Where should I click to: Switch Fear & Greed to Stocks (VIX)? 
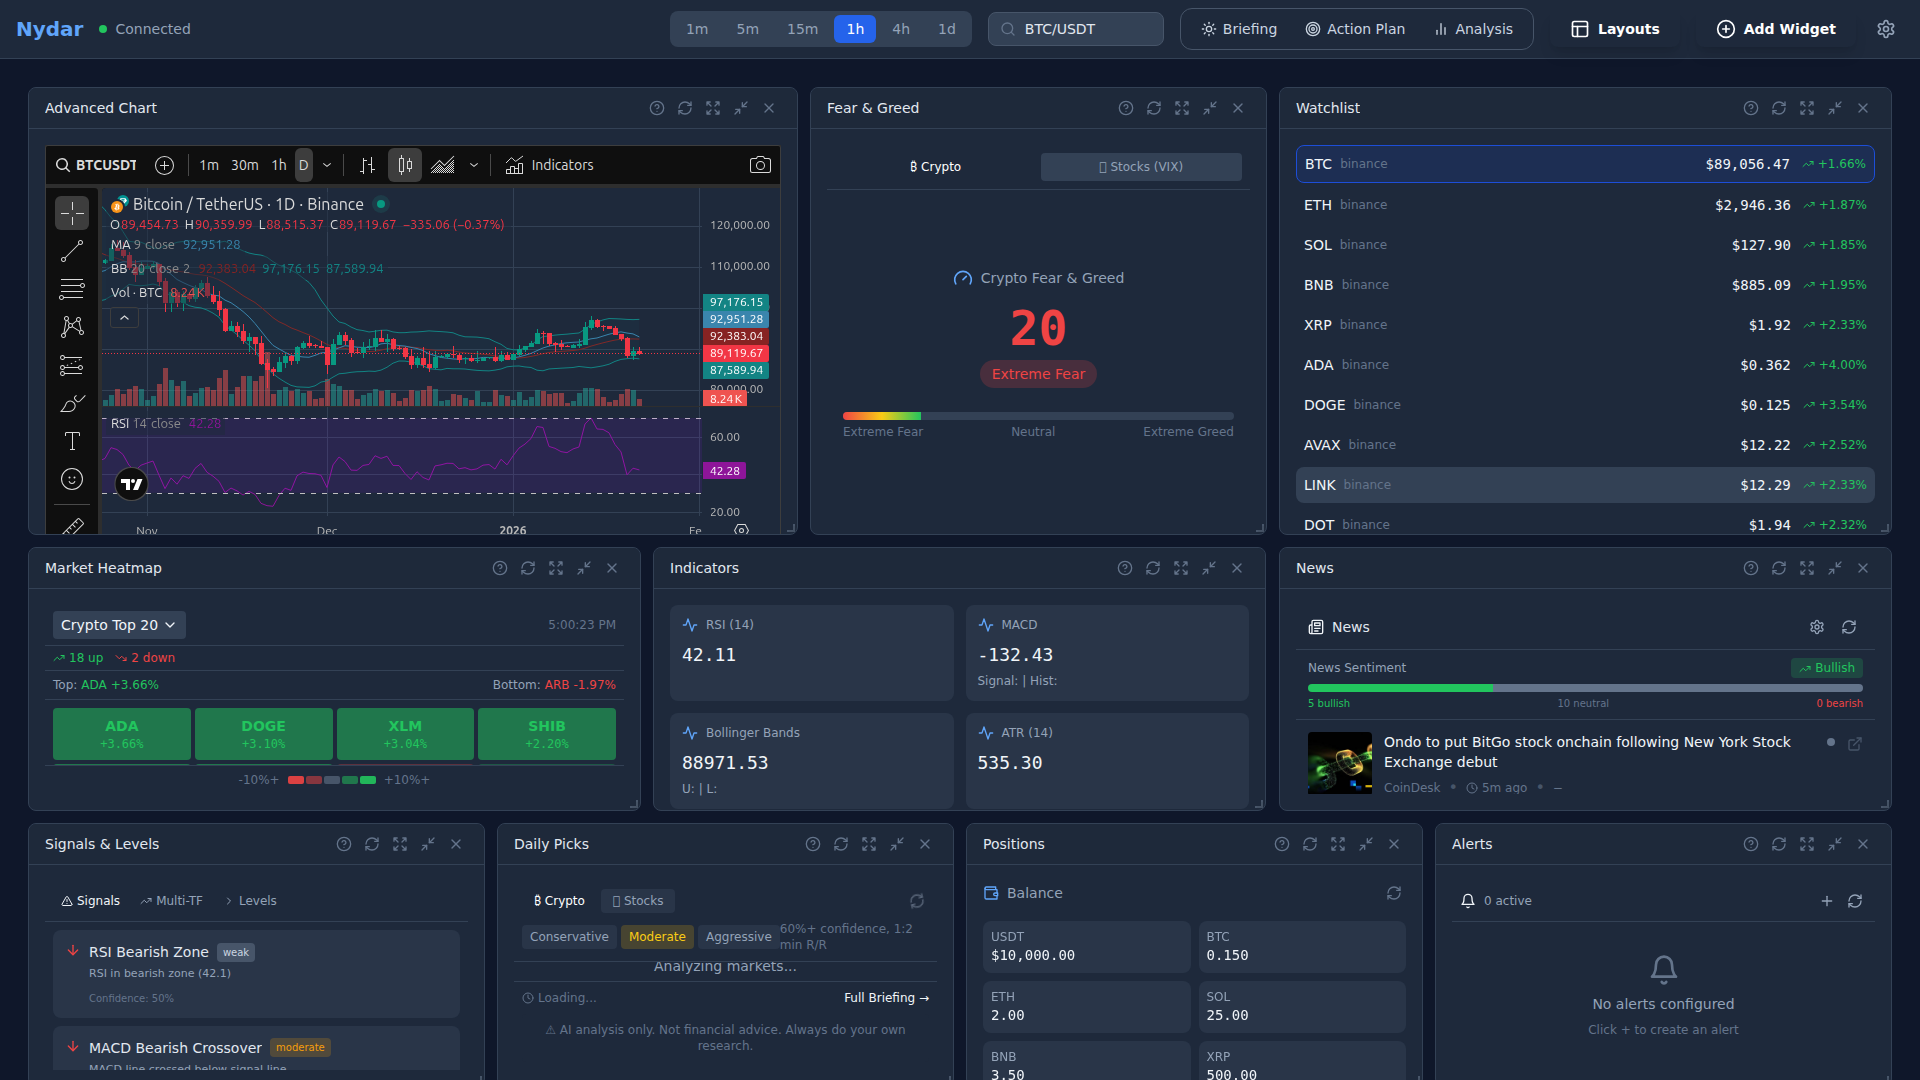click(x=1140, y=166)
